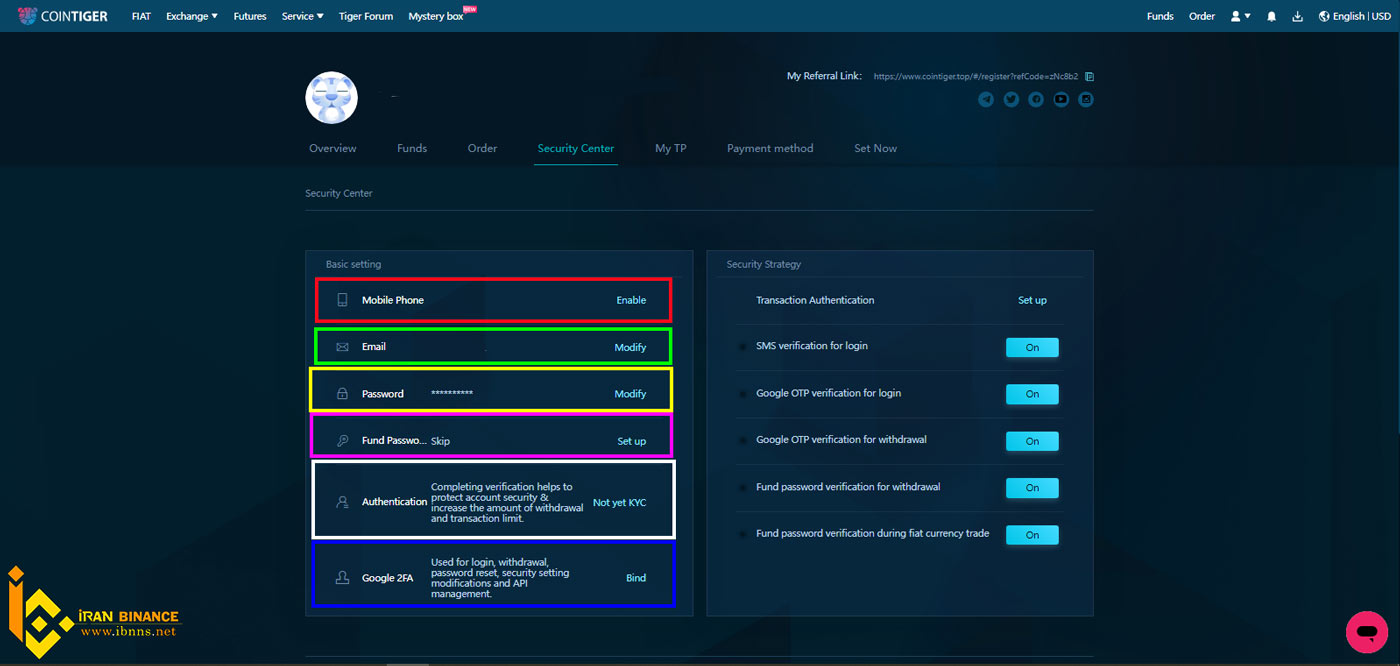The height and width of the screenshot is (666, 1400).
Task: Expand the Service dropdown menu
Action: point(303,16)
